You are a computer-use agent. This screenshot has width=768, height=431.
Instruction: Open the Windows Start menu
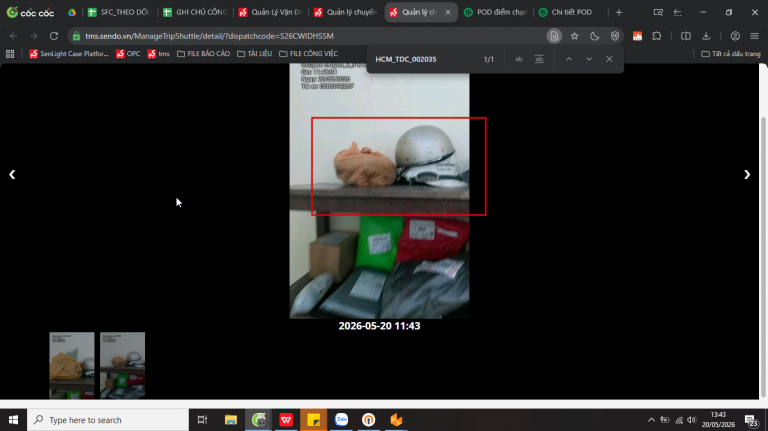[13, 420]
